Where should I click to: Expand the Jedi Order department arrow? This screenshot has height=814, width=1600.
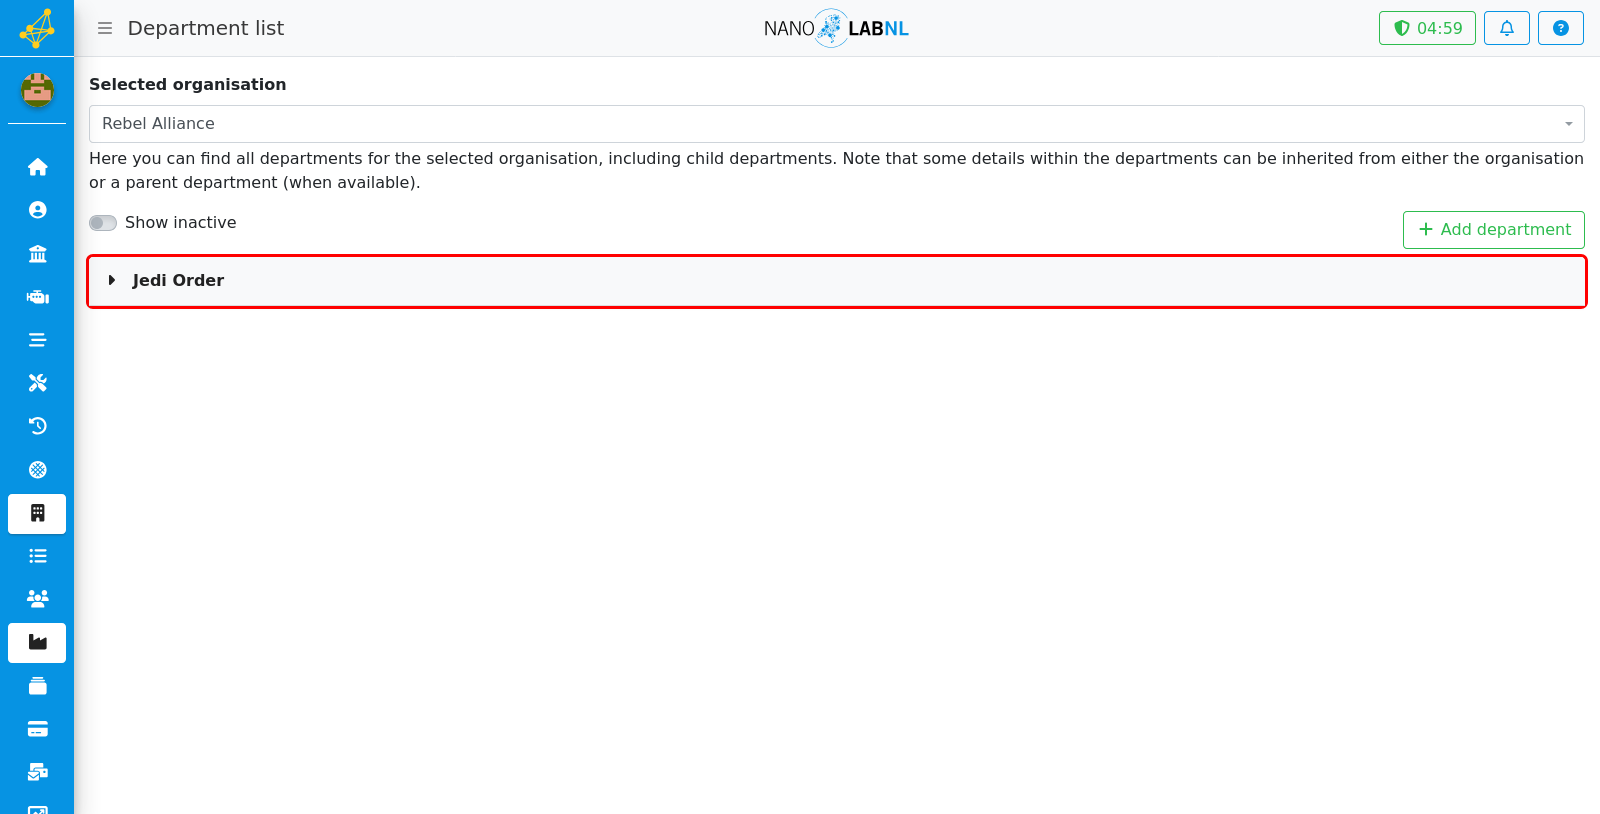(112, 281)
